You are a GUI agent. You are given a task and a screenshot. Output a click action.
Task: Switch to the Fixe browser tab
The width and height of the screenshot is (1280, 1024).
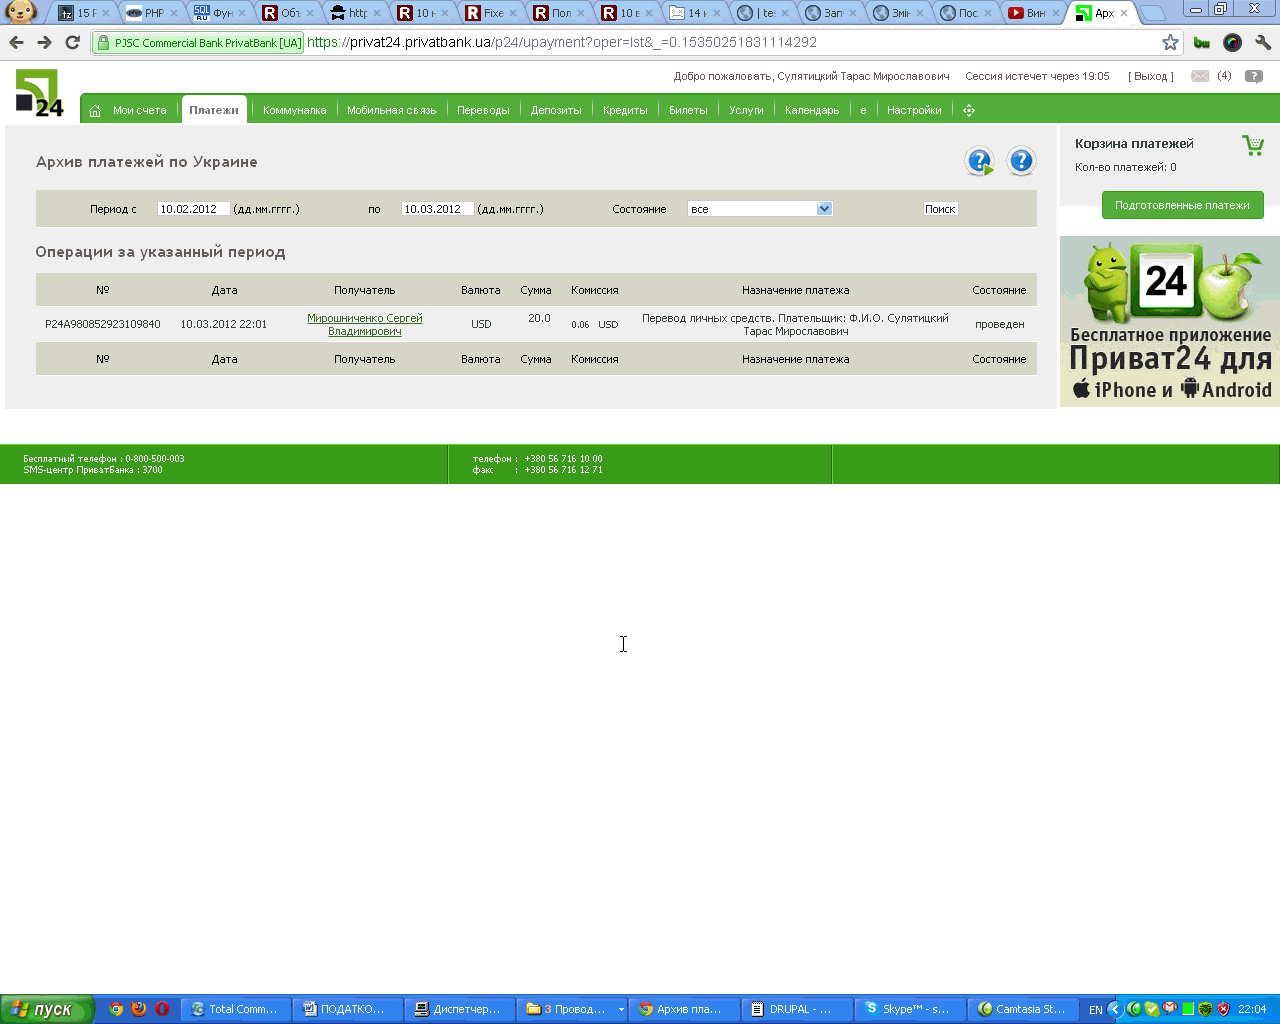pyautogui.click(x=491, y=13)
